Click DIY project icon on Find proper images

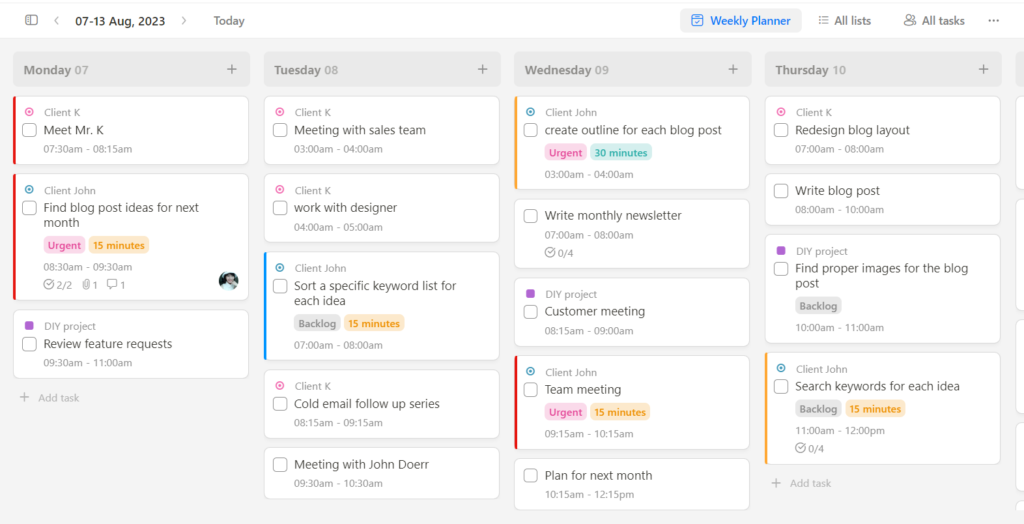pos(780,250)
